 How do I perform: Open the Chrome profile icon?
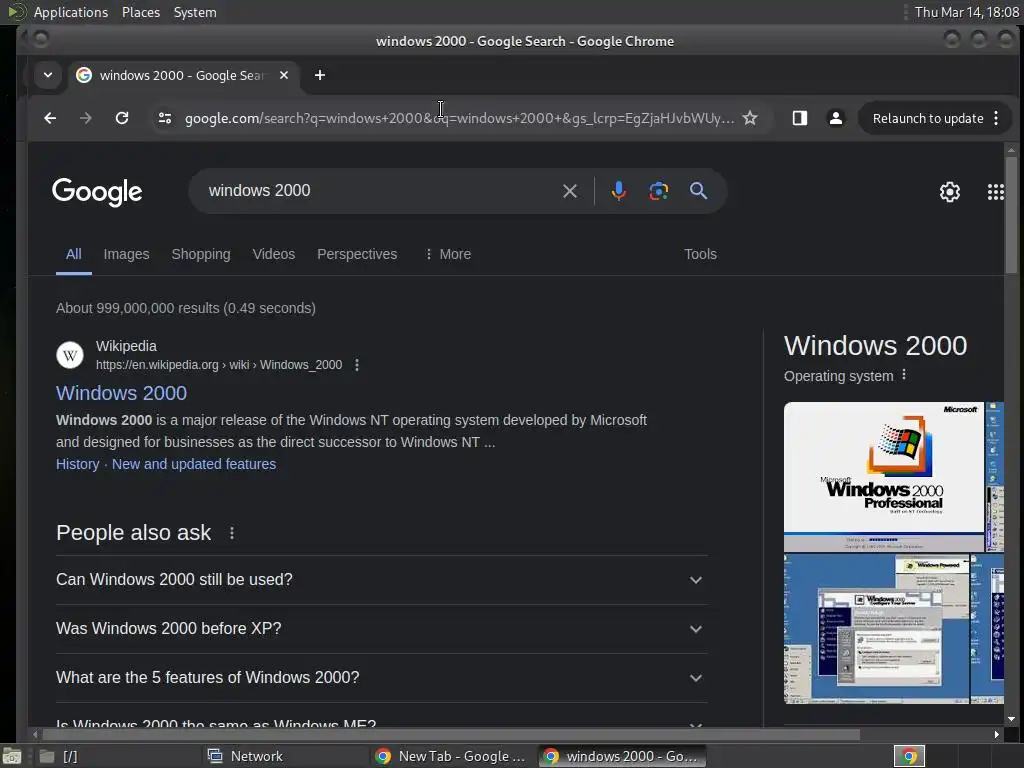pyautogui.click(x=835, y=118)
